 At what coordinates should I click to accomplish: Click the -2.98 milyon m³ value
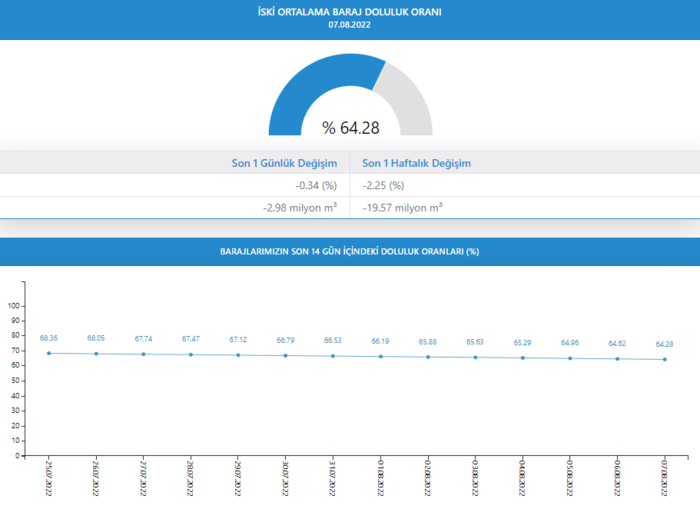[x=299, y=207]
